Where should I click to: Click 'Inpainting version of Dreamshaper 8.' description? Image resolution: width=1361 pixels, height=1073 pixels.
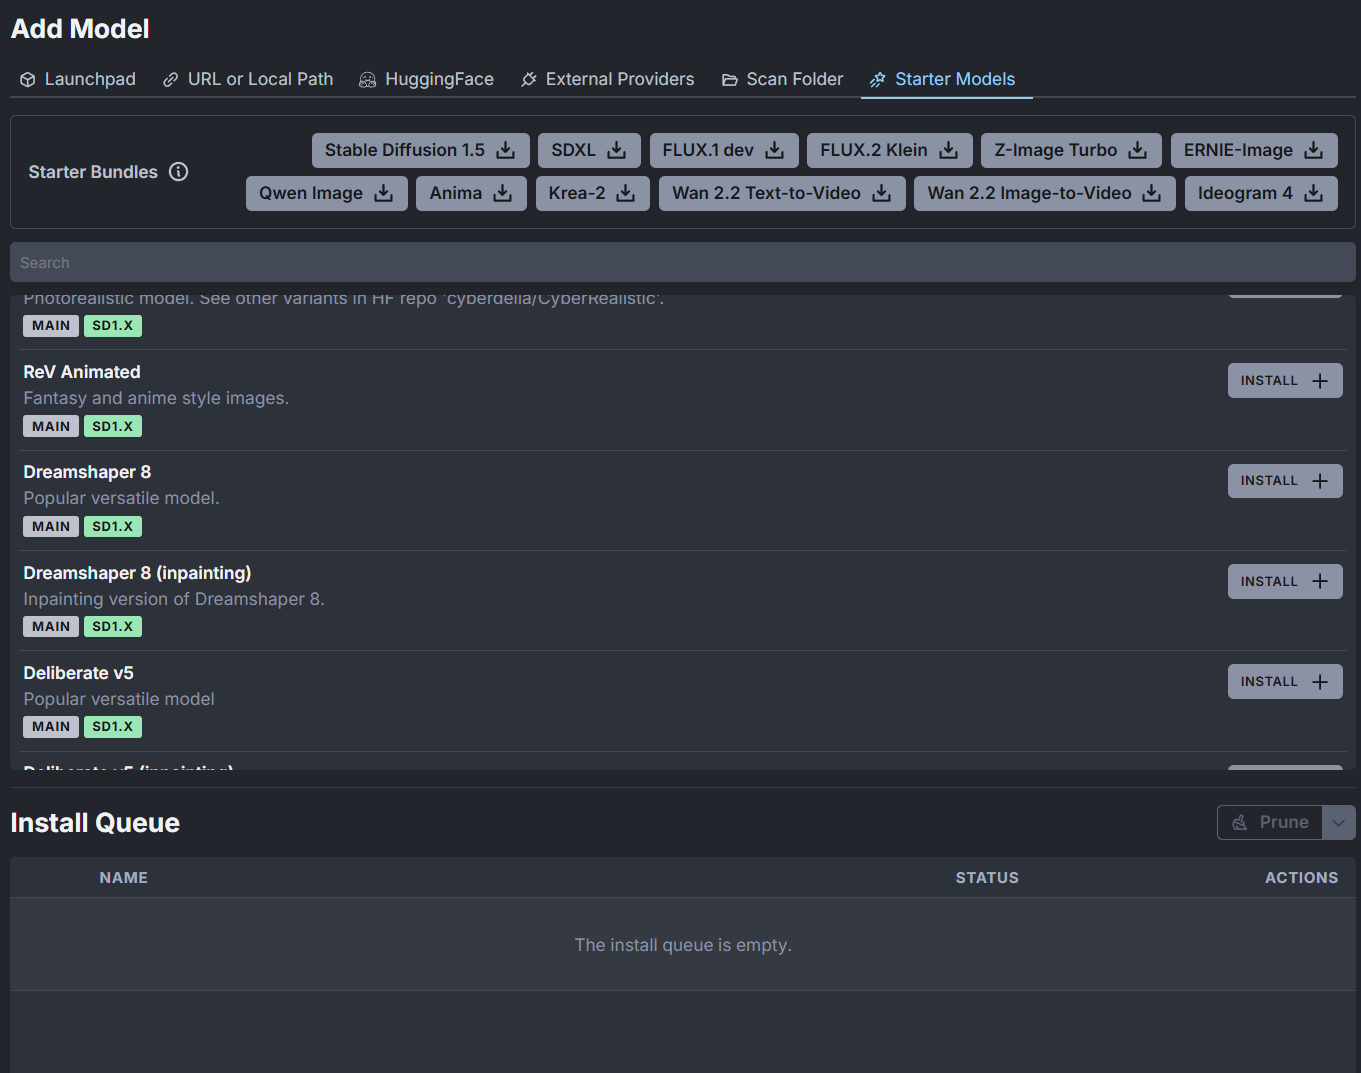tap(174, 599)
